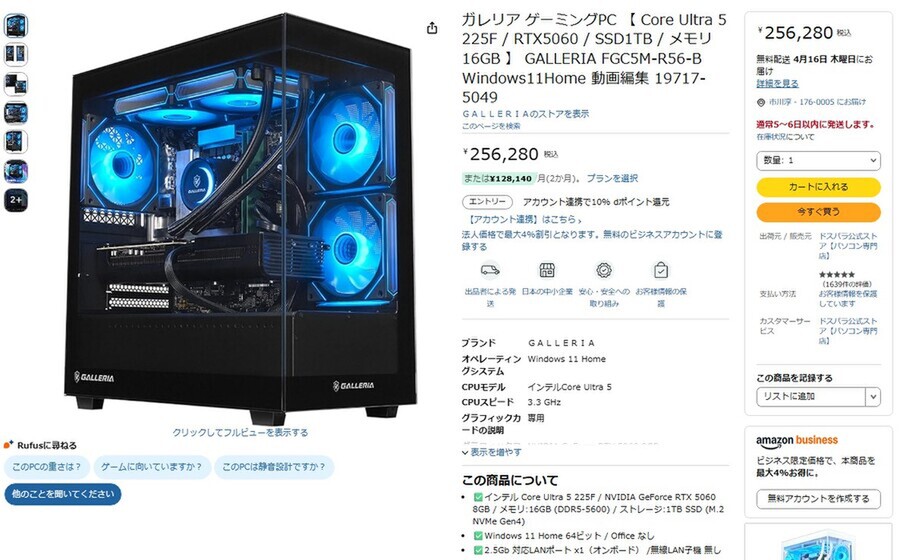The image size is (900, 560).
Task: Click the customer information protection icon
Action: point(661,270)
